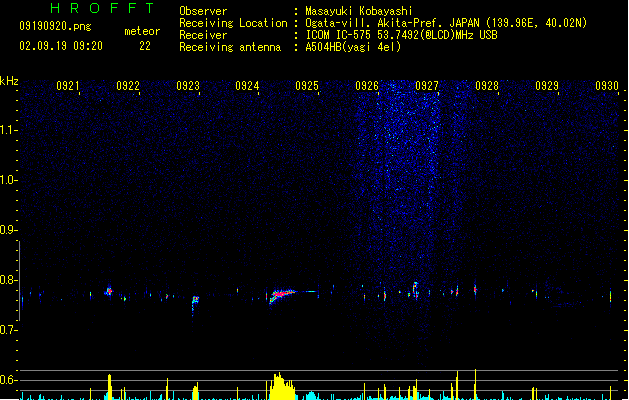Select the filename 09190920.png
Image resolution: width=629 pixels, height=400 pixels.
55,26
